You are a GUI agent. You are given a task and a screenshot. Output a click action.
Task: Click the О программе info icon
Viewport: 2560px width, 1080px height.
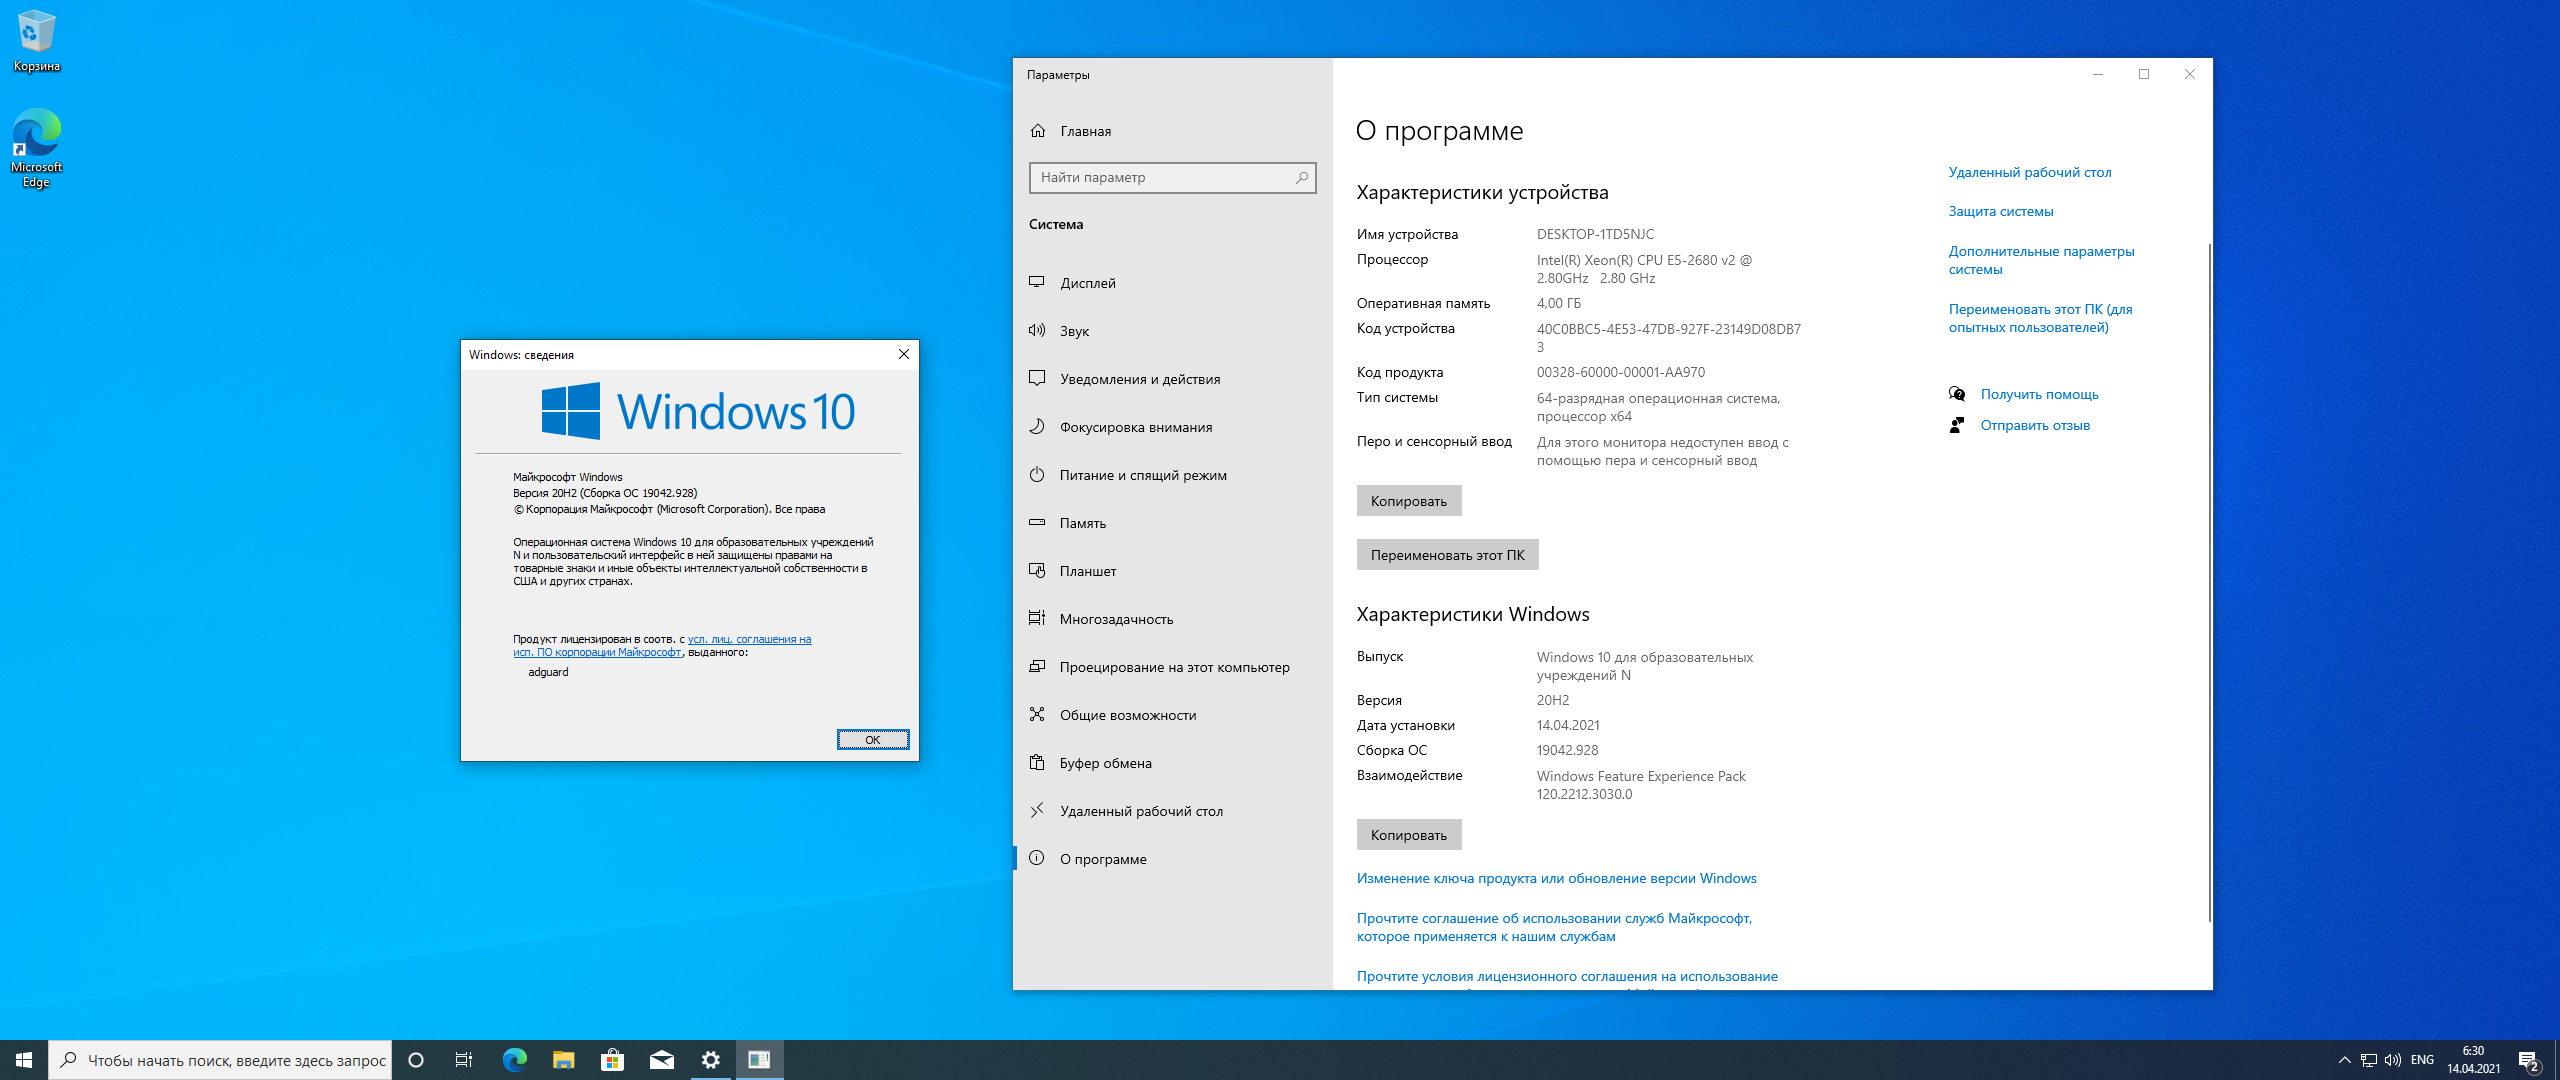[1037, 858]
